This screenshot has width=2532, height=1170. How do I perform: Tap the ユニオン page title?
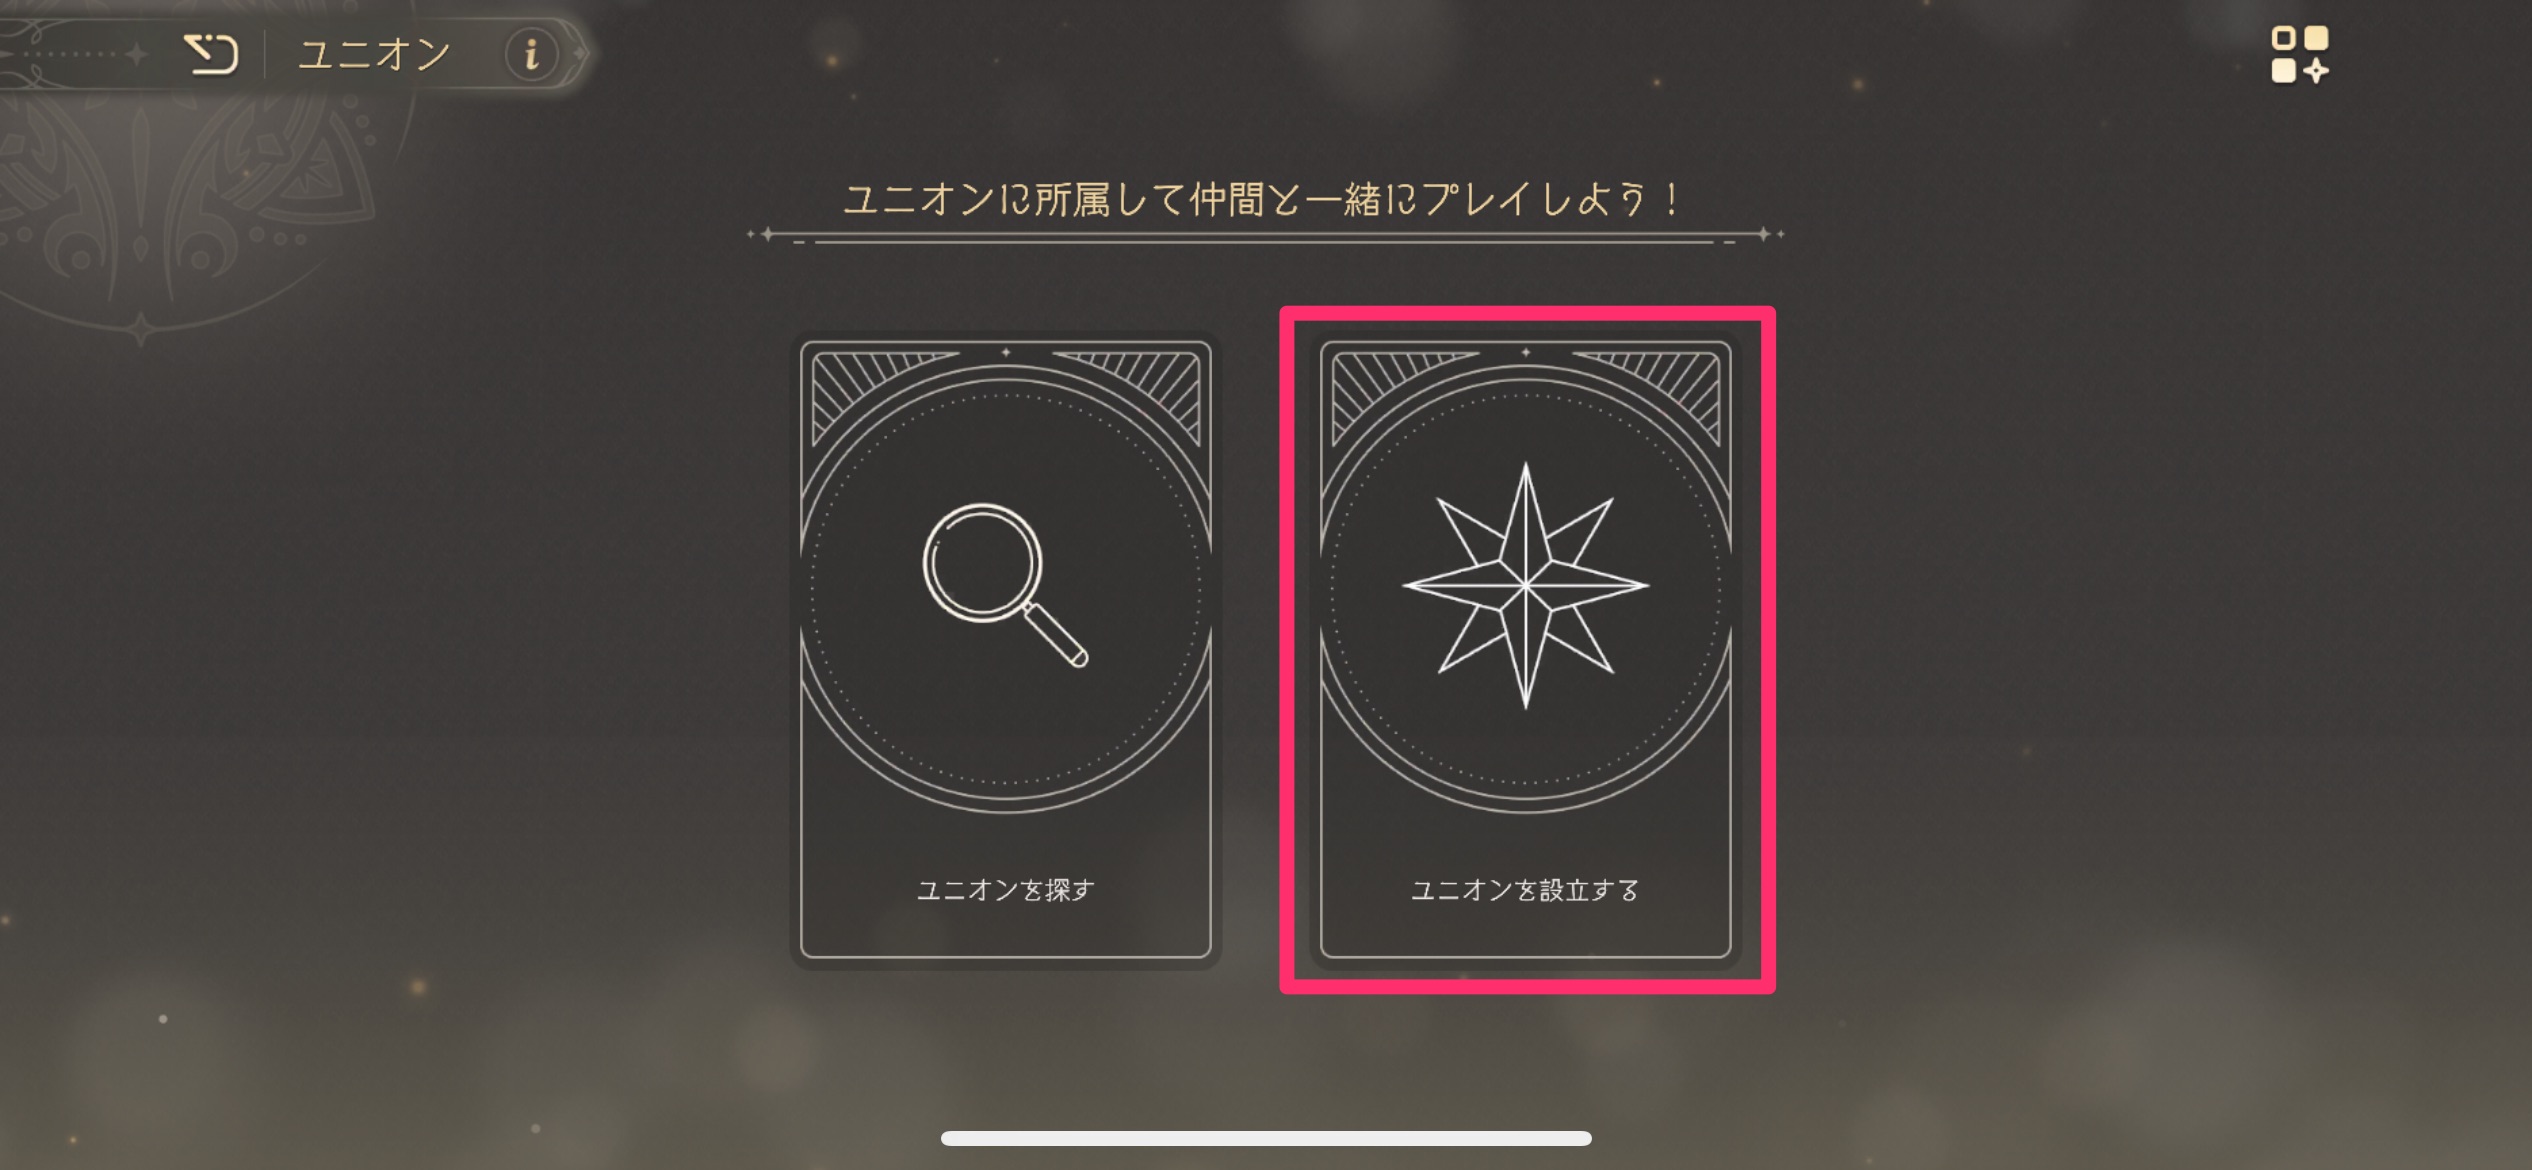(375, 54)
